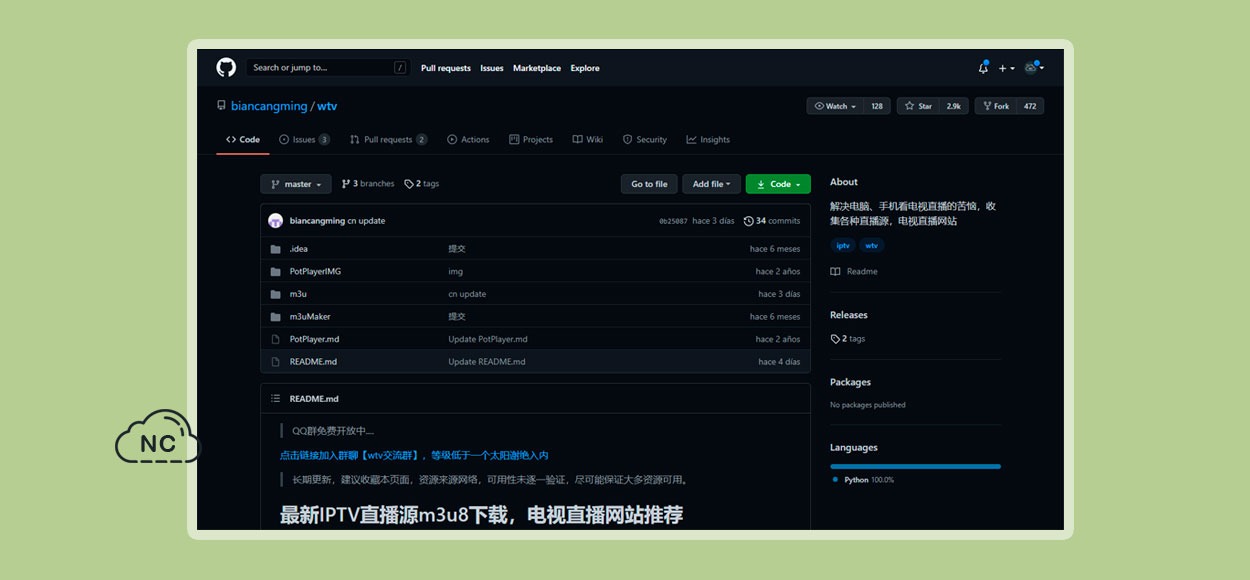Image resolution: width=1250 pixels, height=580 pixels.
Task: Switch to the Insights tab
Action: point(708,140)
